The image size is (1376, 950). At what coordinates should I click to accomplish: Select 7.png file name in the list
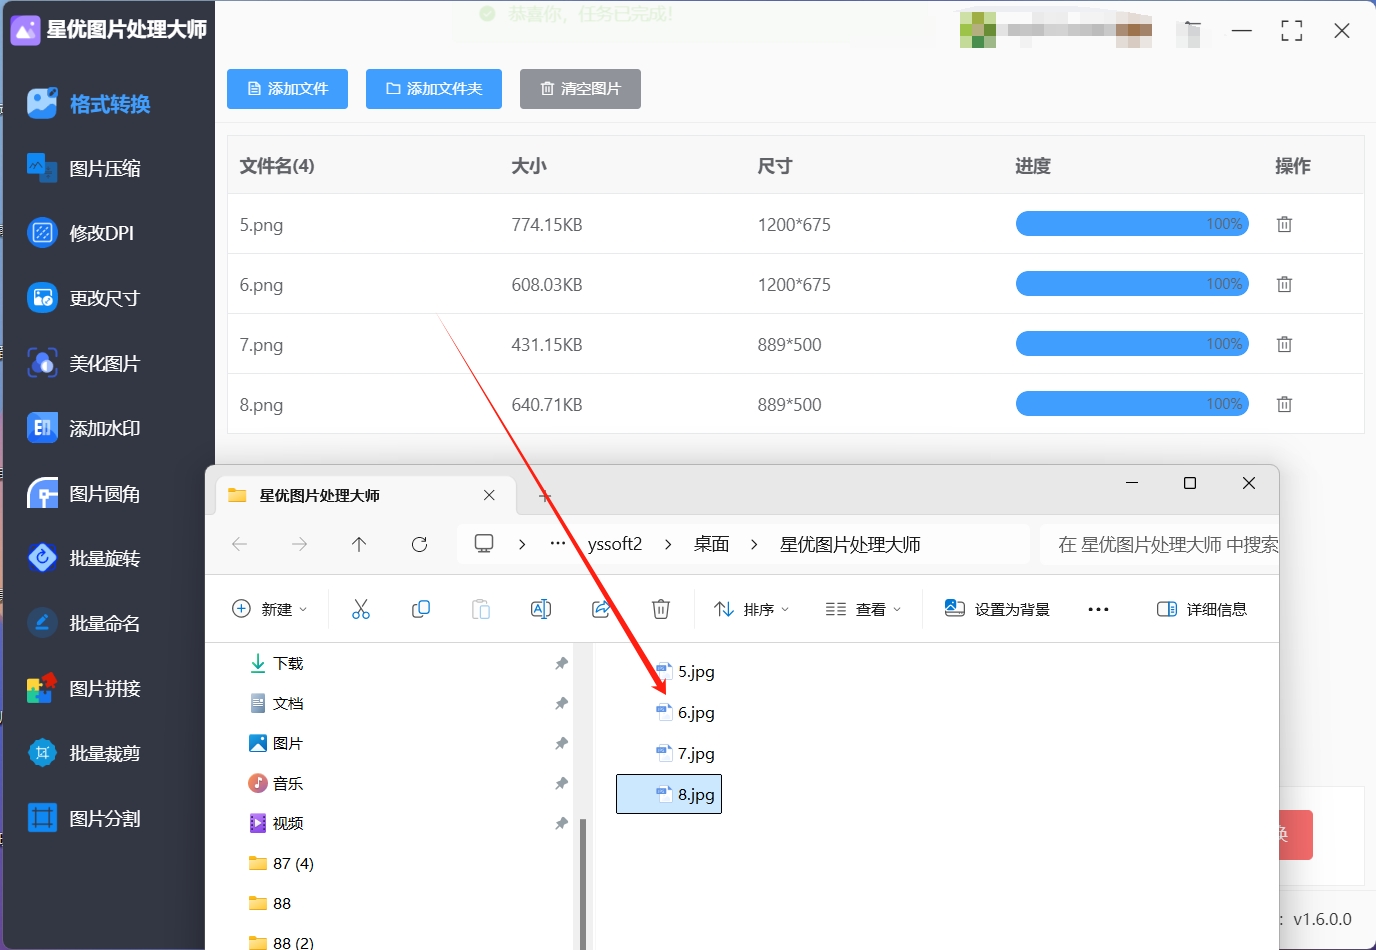click(261, 345)
